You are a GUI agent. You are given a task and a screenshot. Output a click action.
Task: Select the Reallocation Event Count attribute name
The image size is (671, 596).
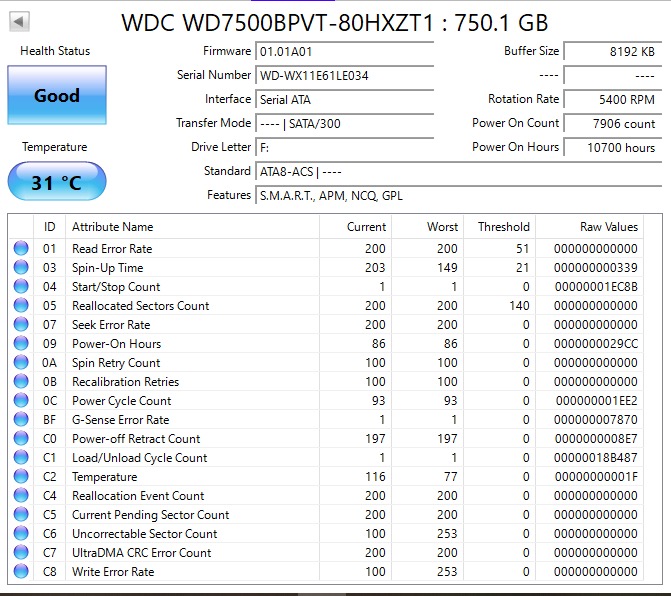tap(138, 495)
